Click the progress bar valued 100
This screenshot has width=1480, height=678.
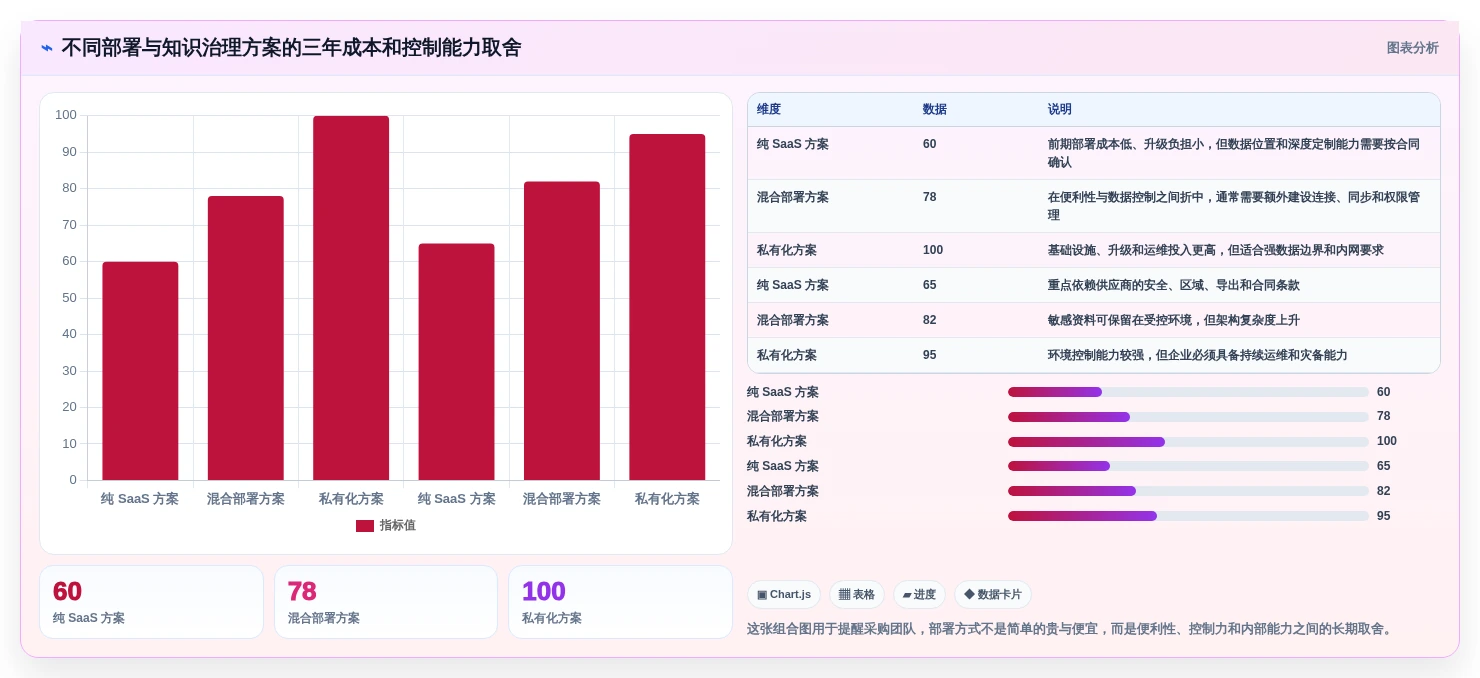point(1188,442)
